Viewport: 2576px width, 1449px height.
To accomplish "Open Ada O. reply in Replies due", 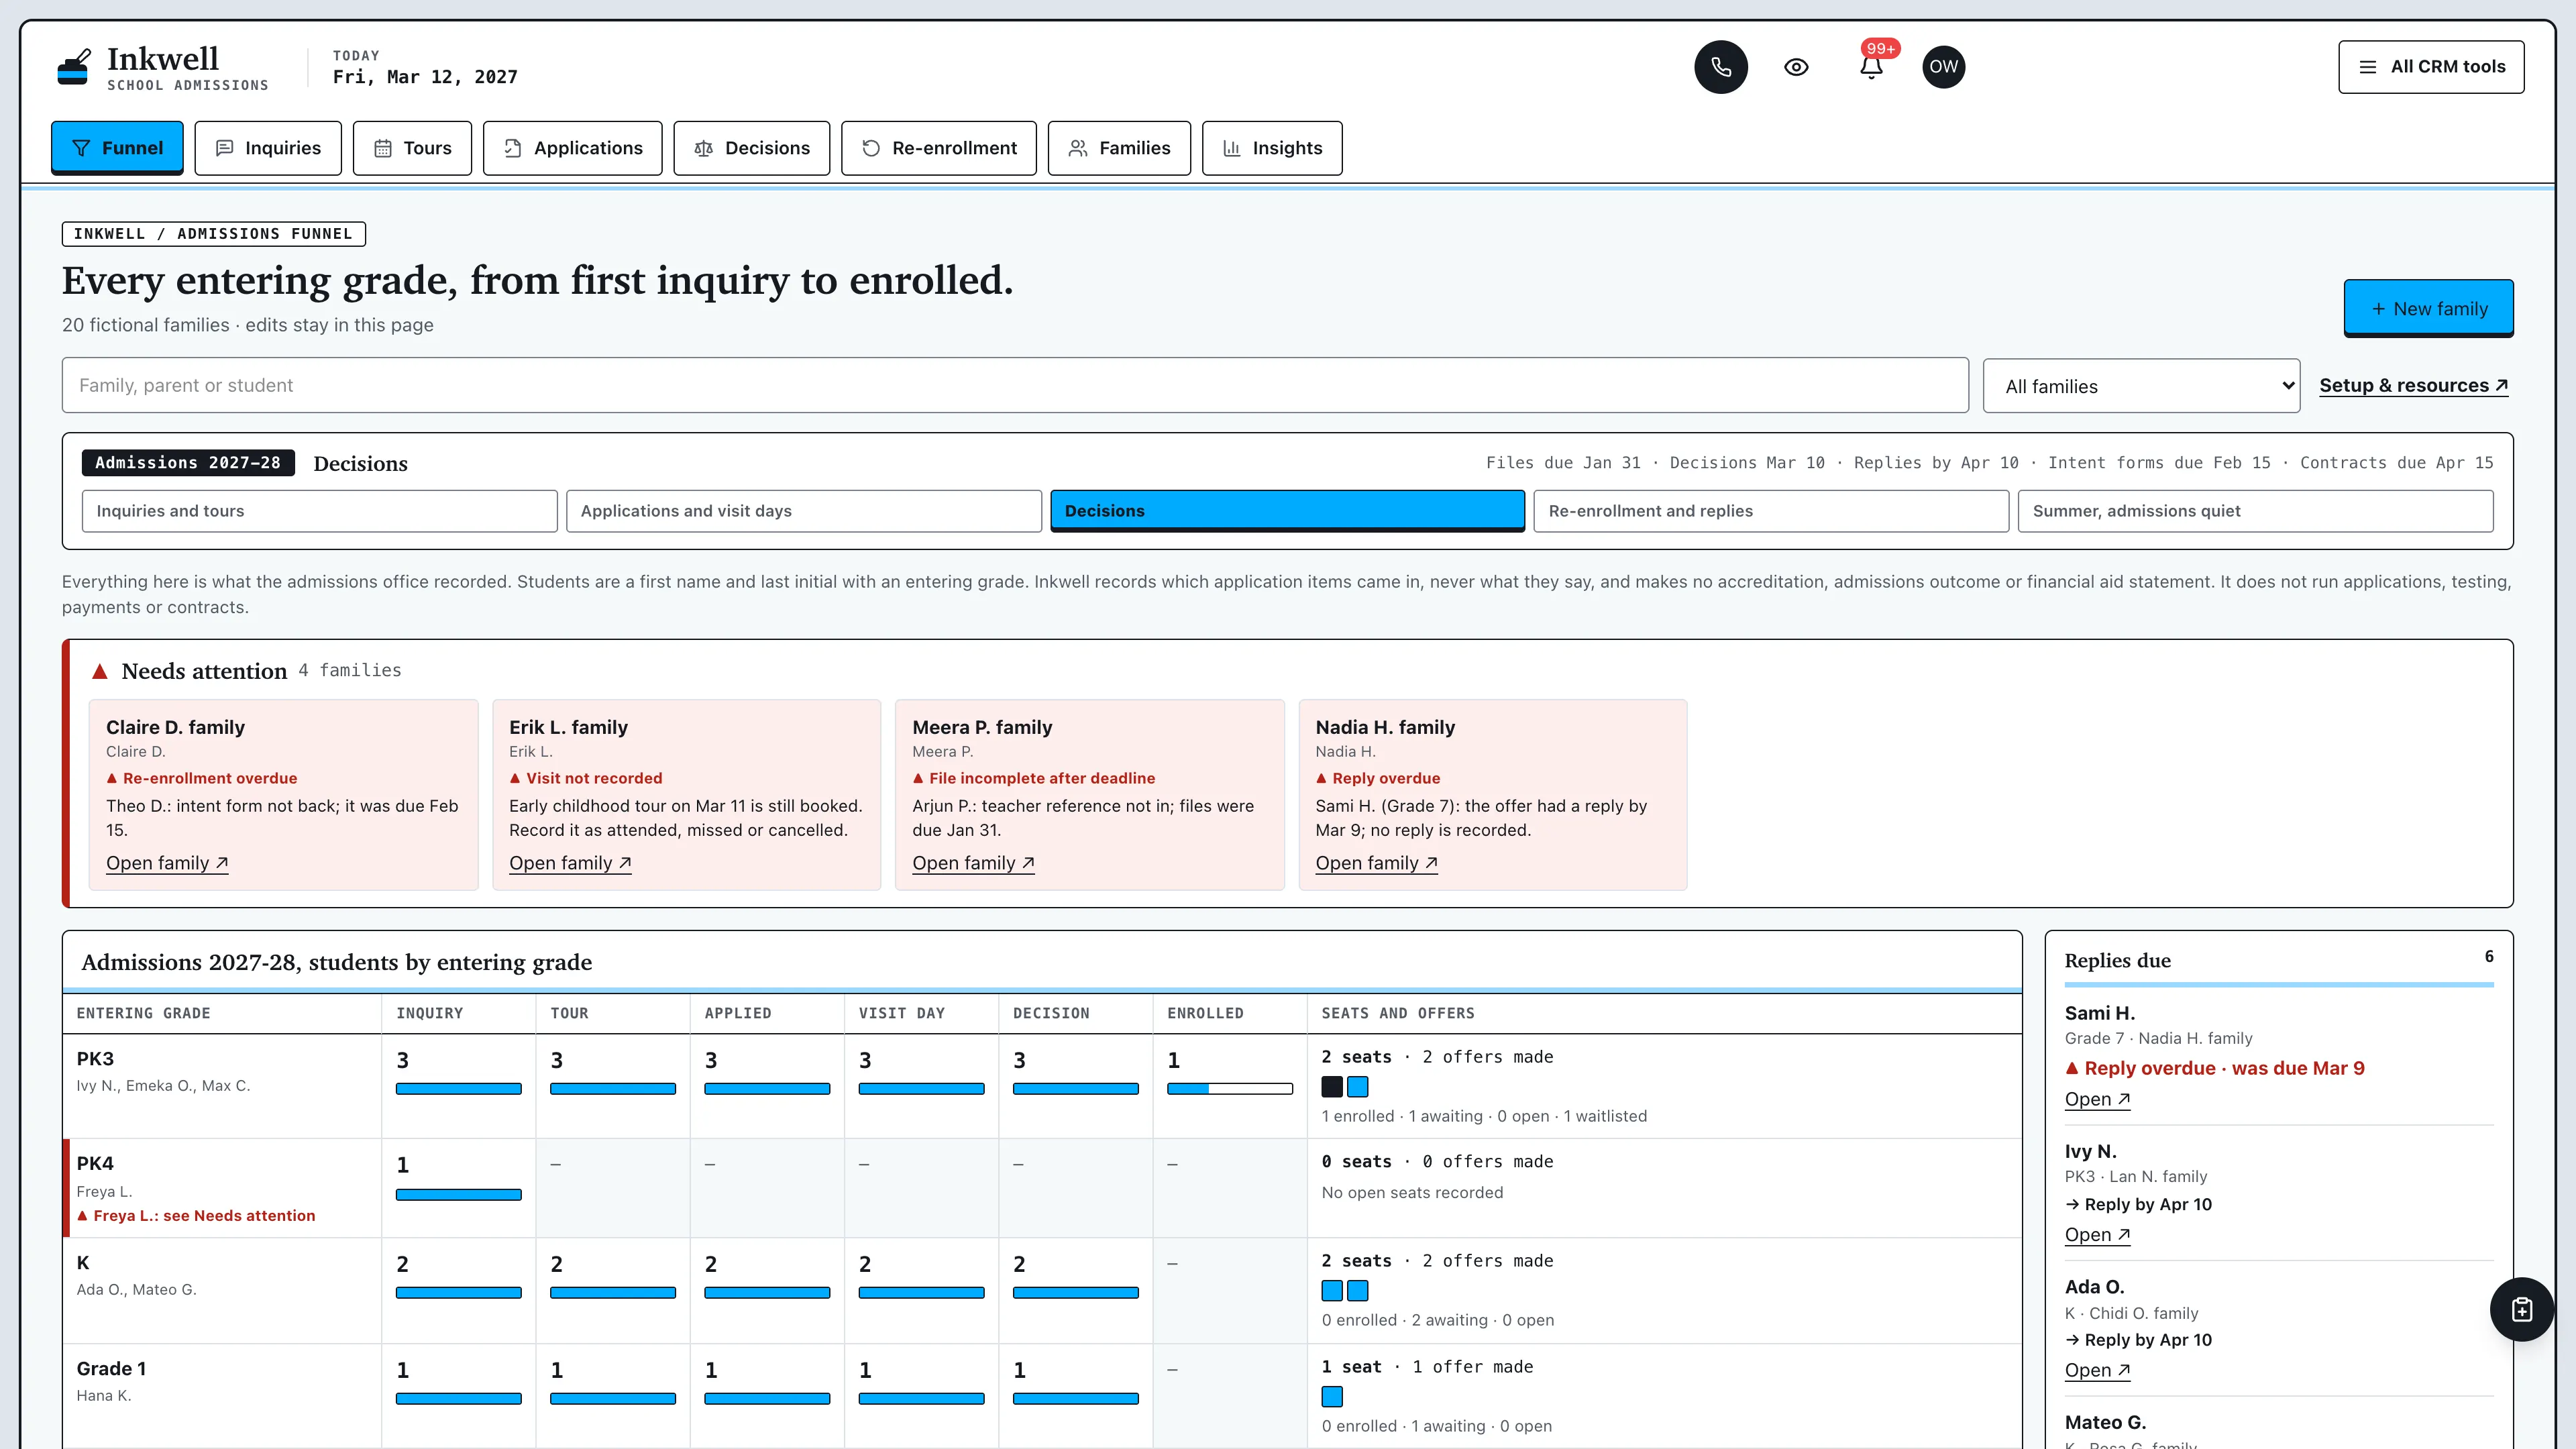I will [2097, 1370].
